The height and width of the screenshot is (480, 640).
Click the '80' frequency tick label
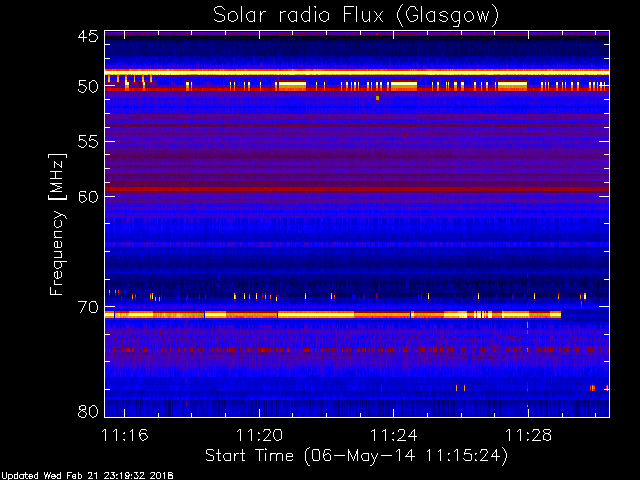(88, 411)
